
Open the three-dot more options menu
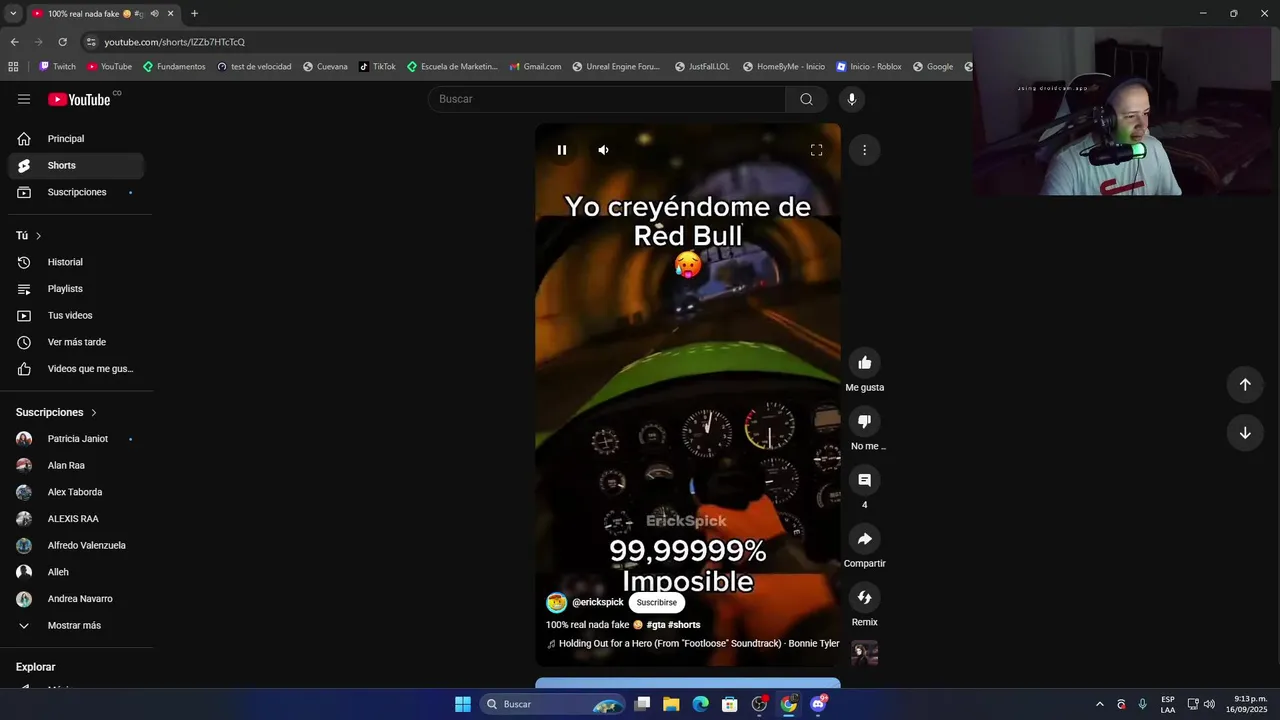(x=864, y=150)
